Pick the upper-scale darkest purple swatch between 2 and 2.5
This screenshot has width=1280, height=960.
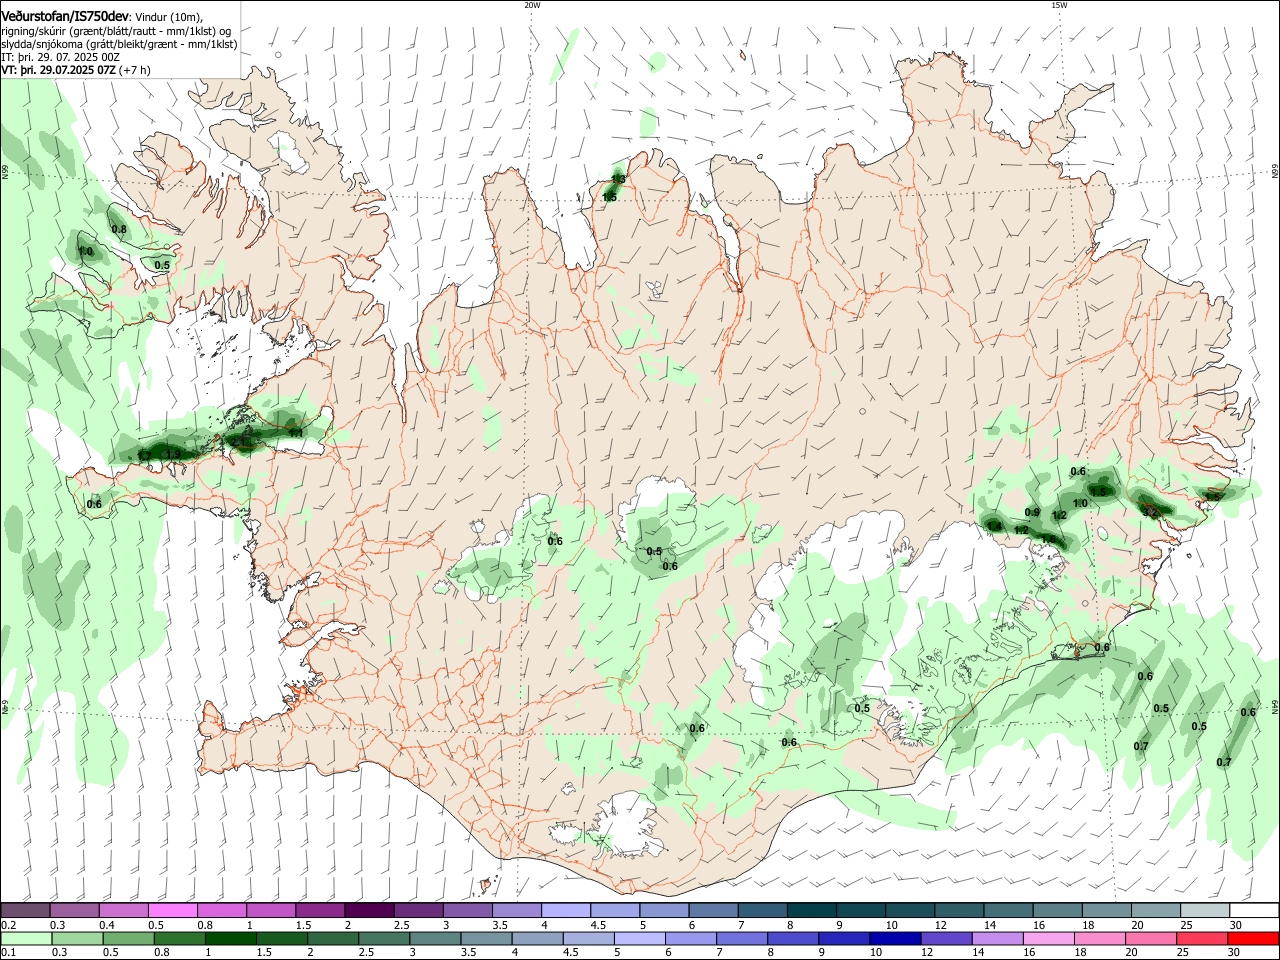(370, 910)
